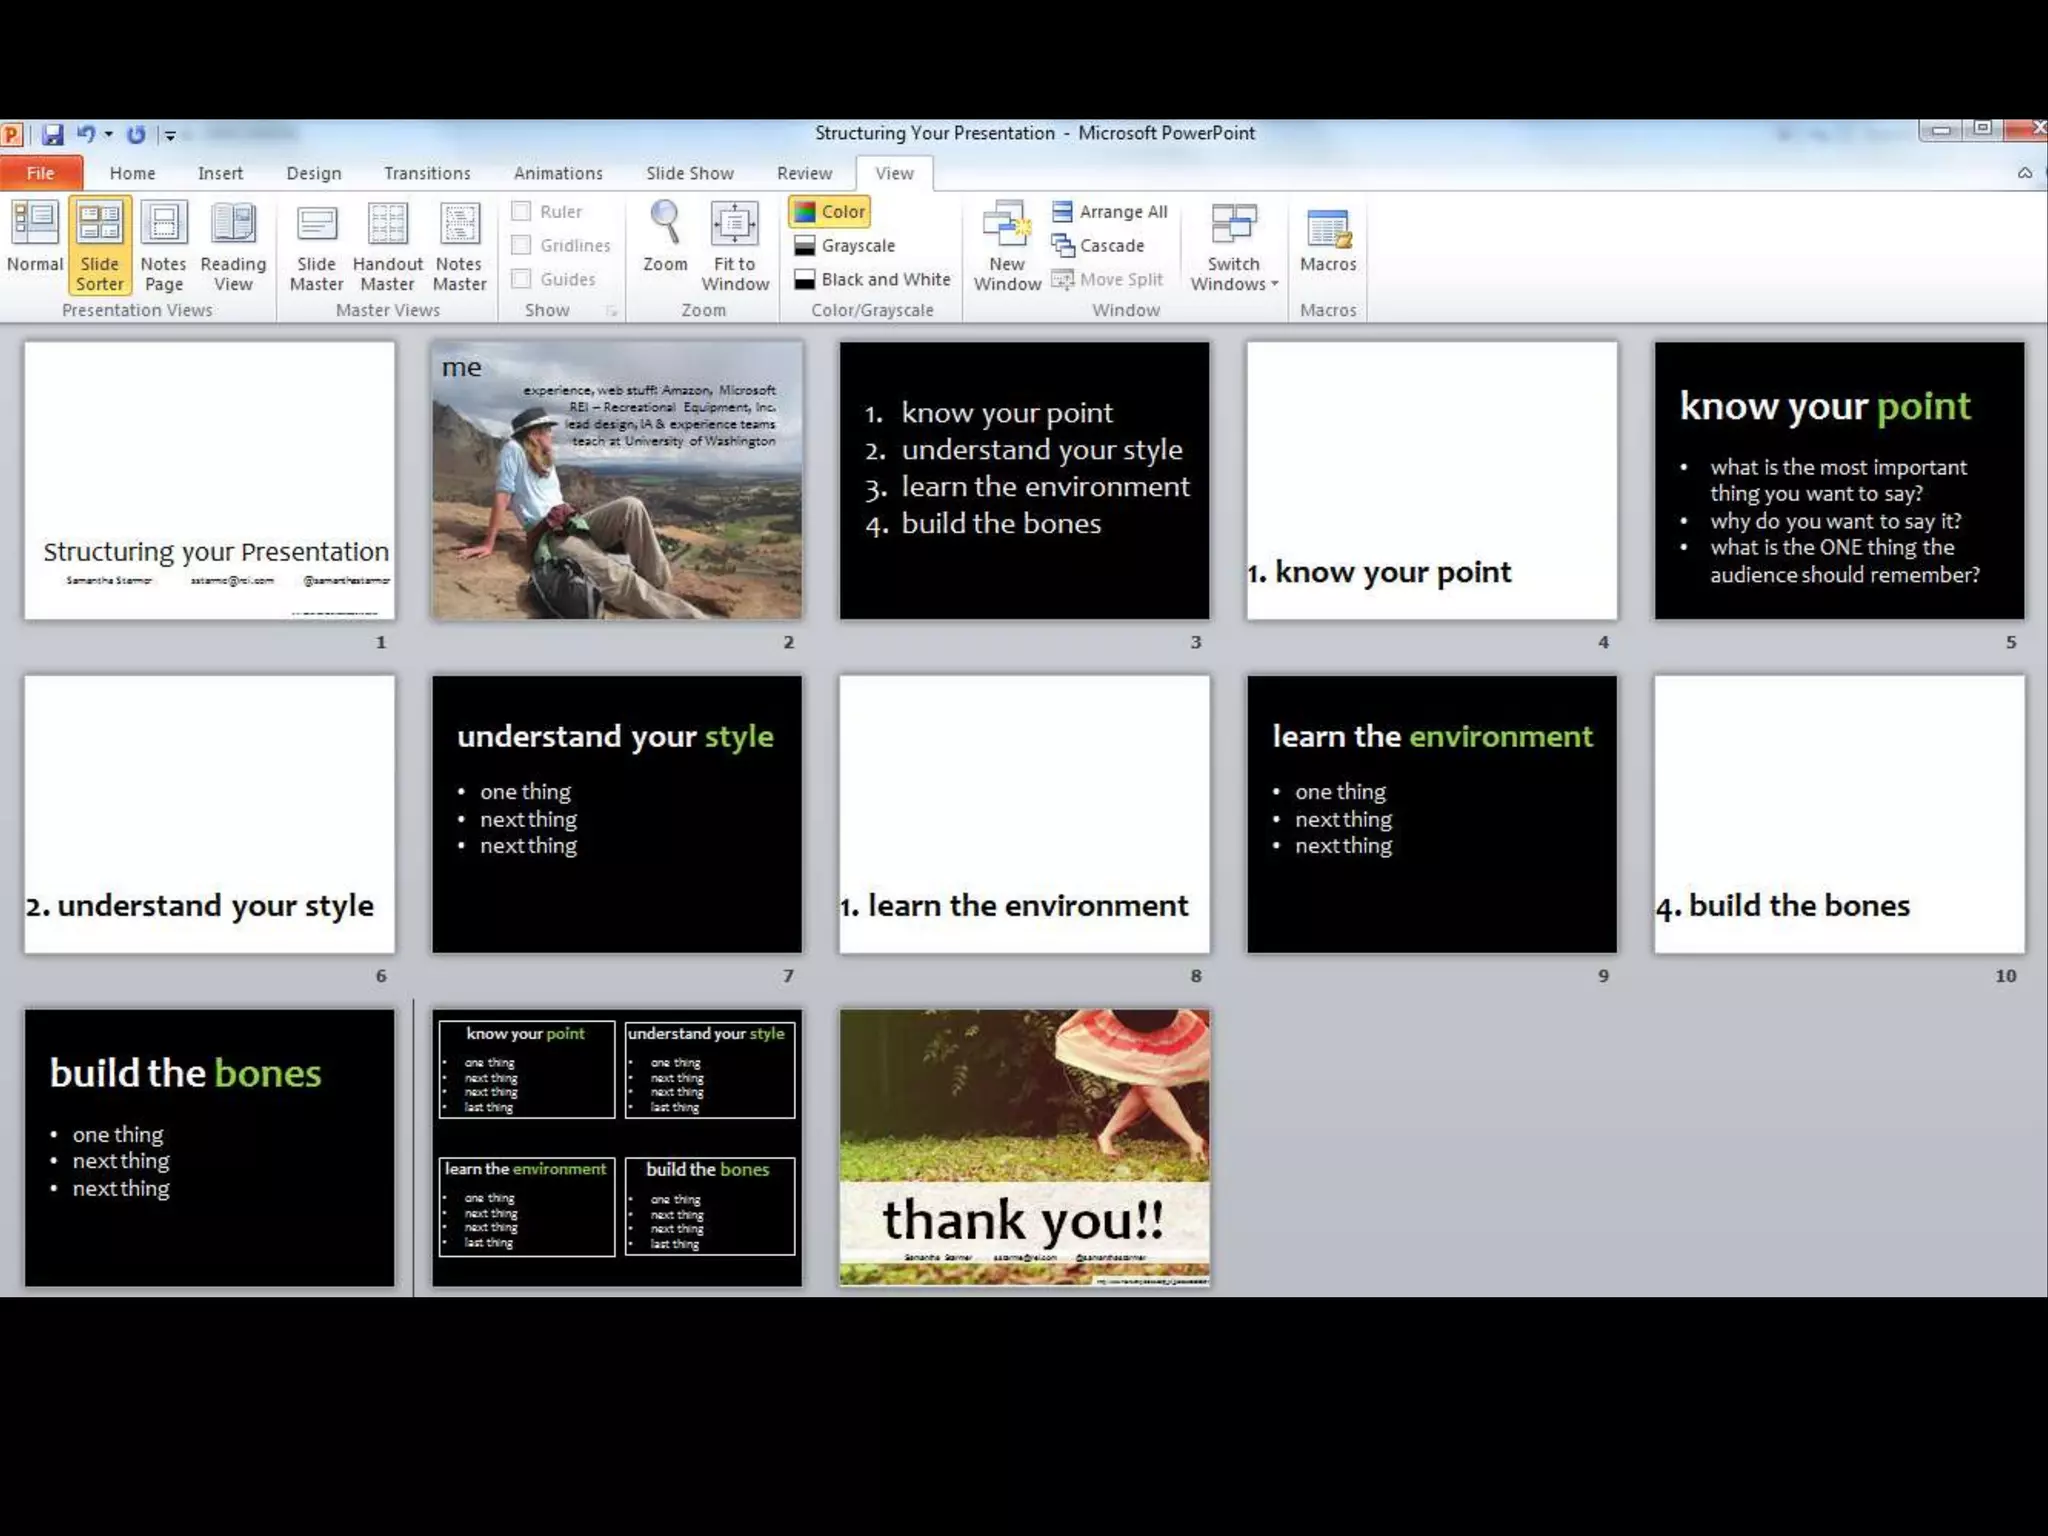Click the Arrange All button
Screen dimensions: 2048x1536
click(x=1110, y=211)
